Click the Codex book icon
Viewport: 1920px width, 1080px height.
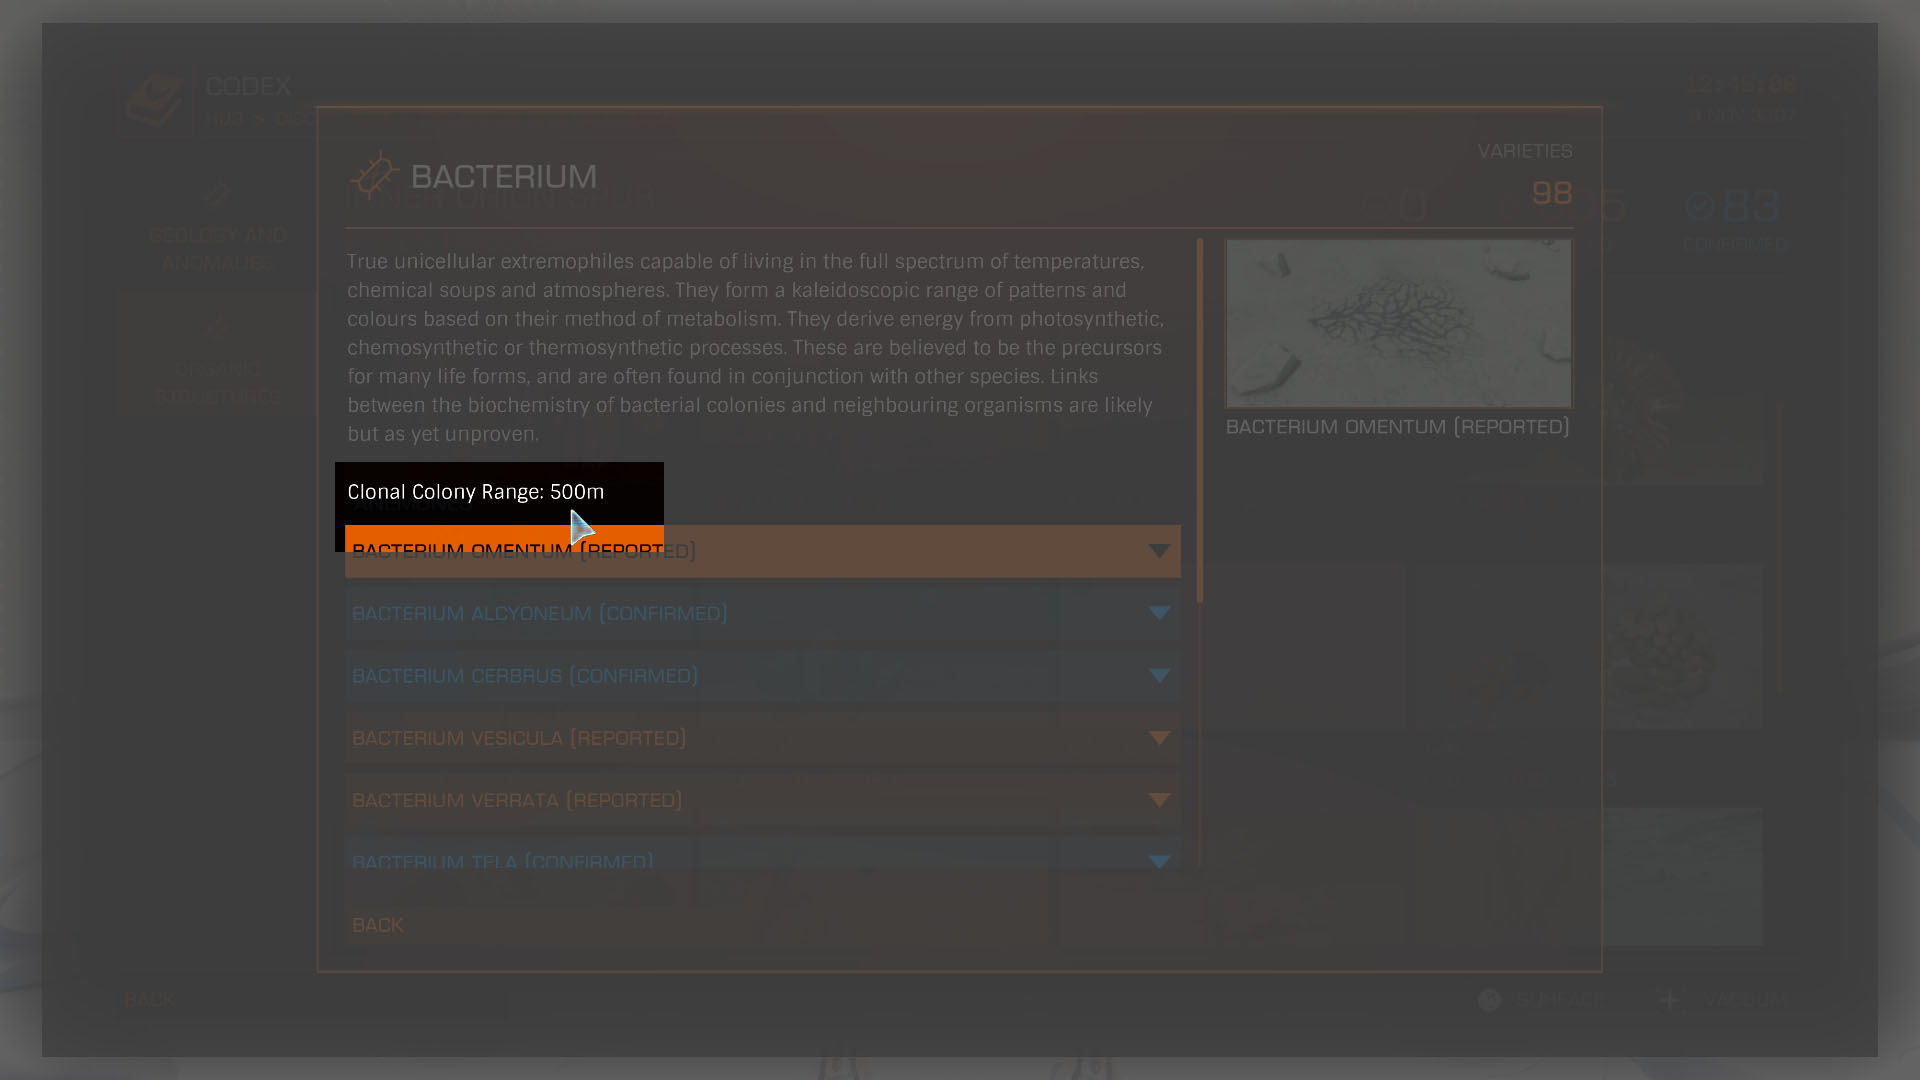click(156, 100)
